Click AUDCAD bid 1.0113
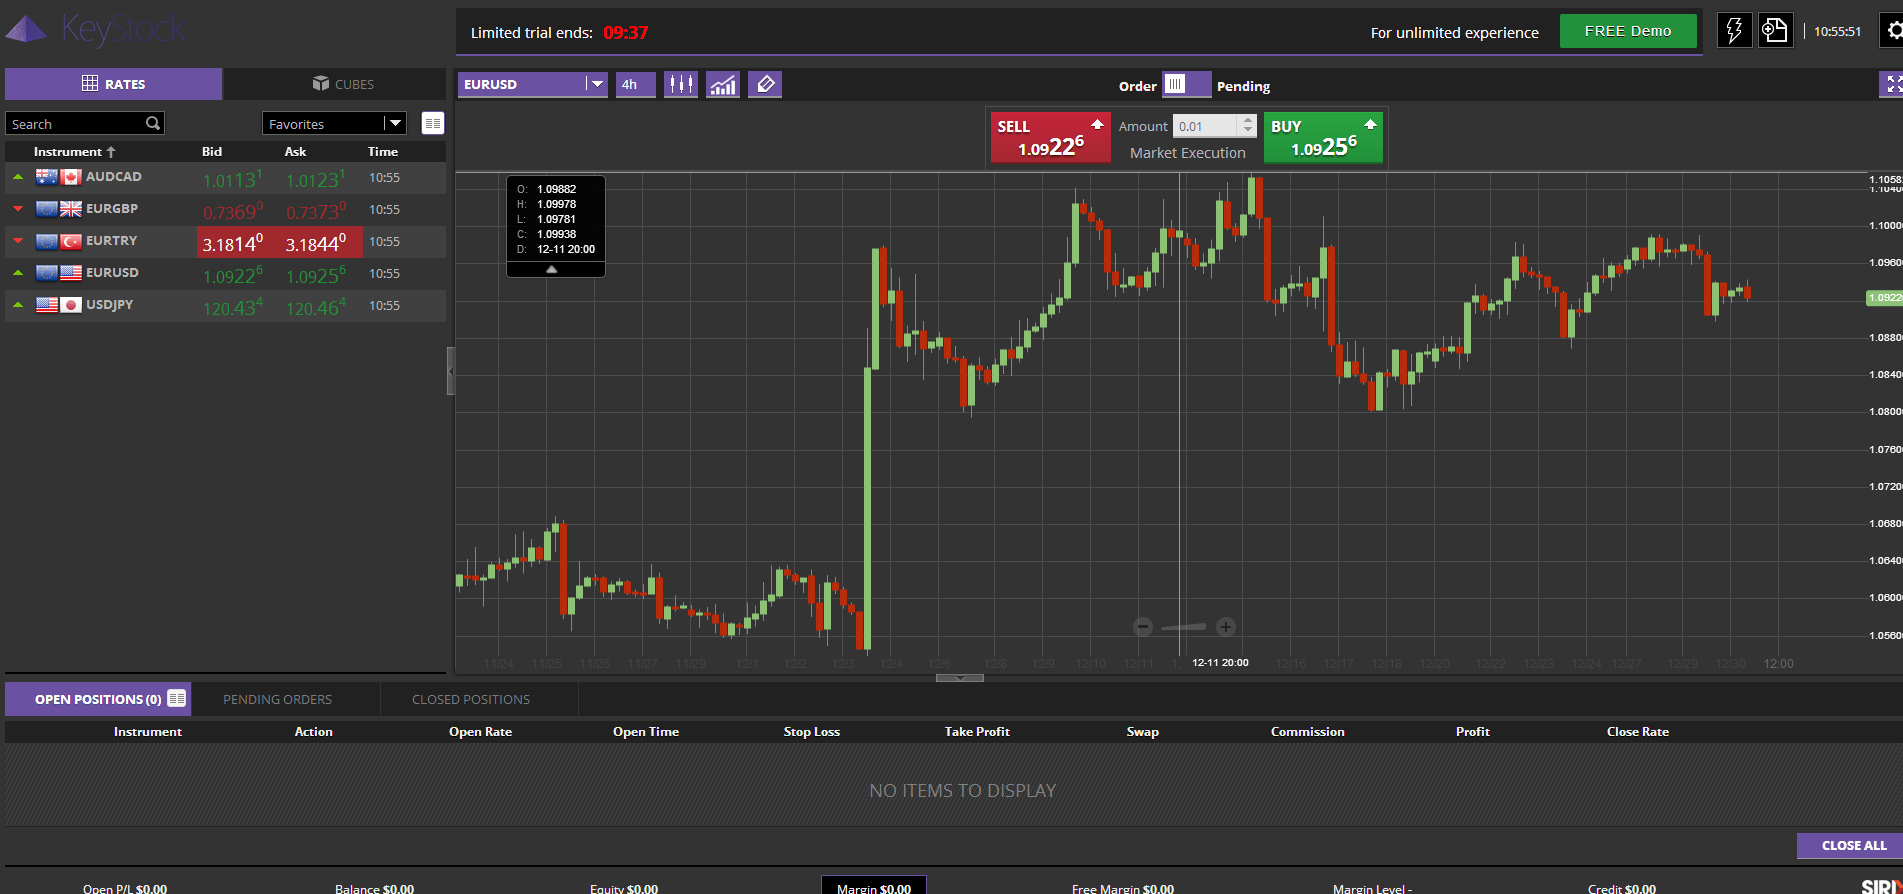 tap(233, 179)
